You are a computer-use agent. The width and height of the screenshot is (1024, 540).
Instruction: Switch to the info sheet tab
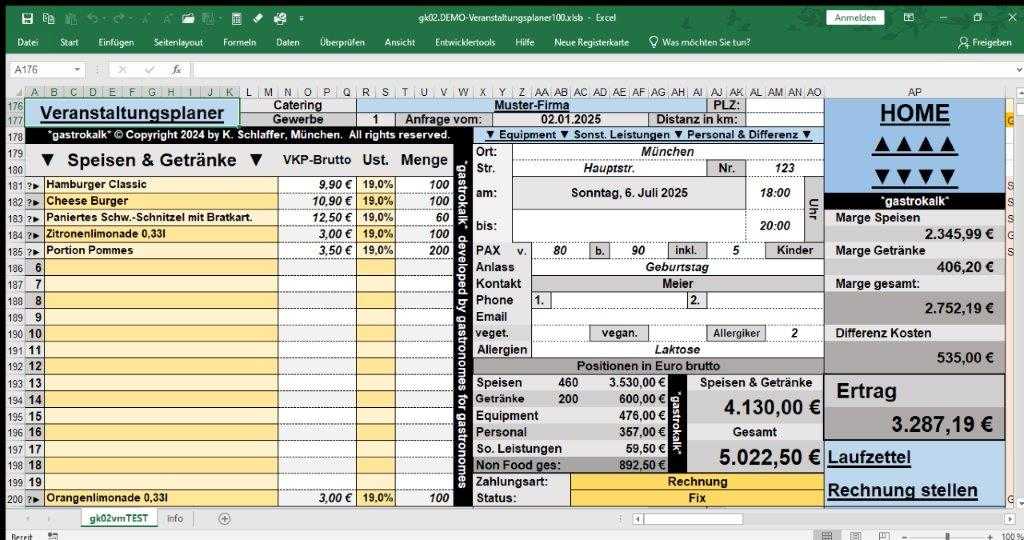click(175, 518)
